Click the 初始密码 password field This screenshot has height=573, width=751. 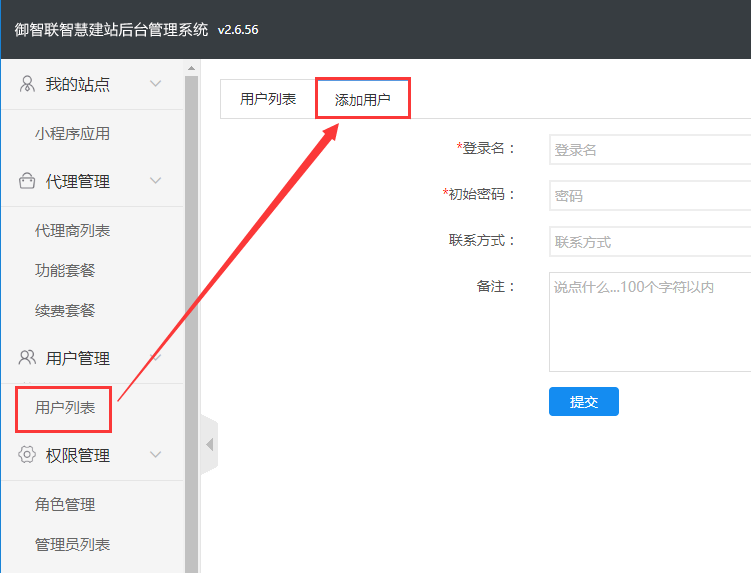650,195
